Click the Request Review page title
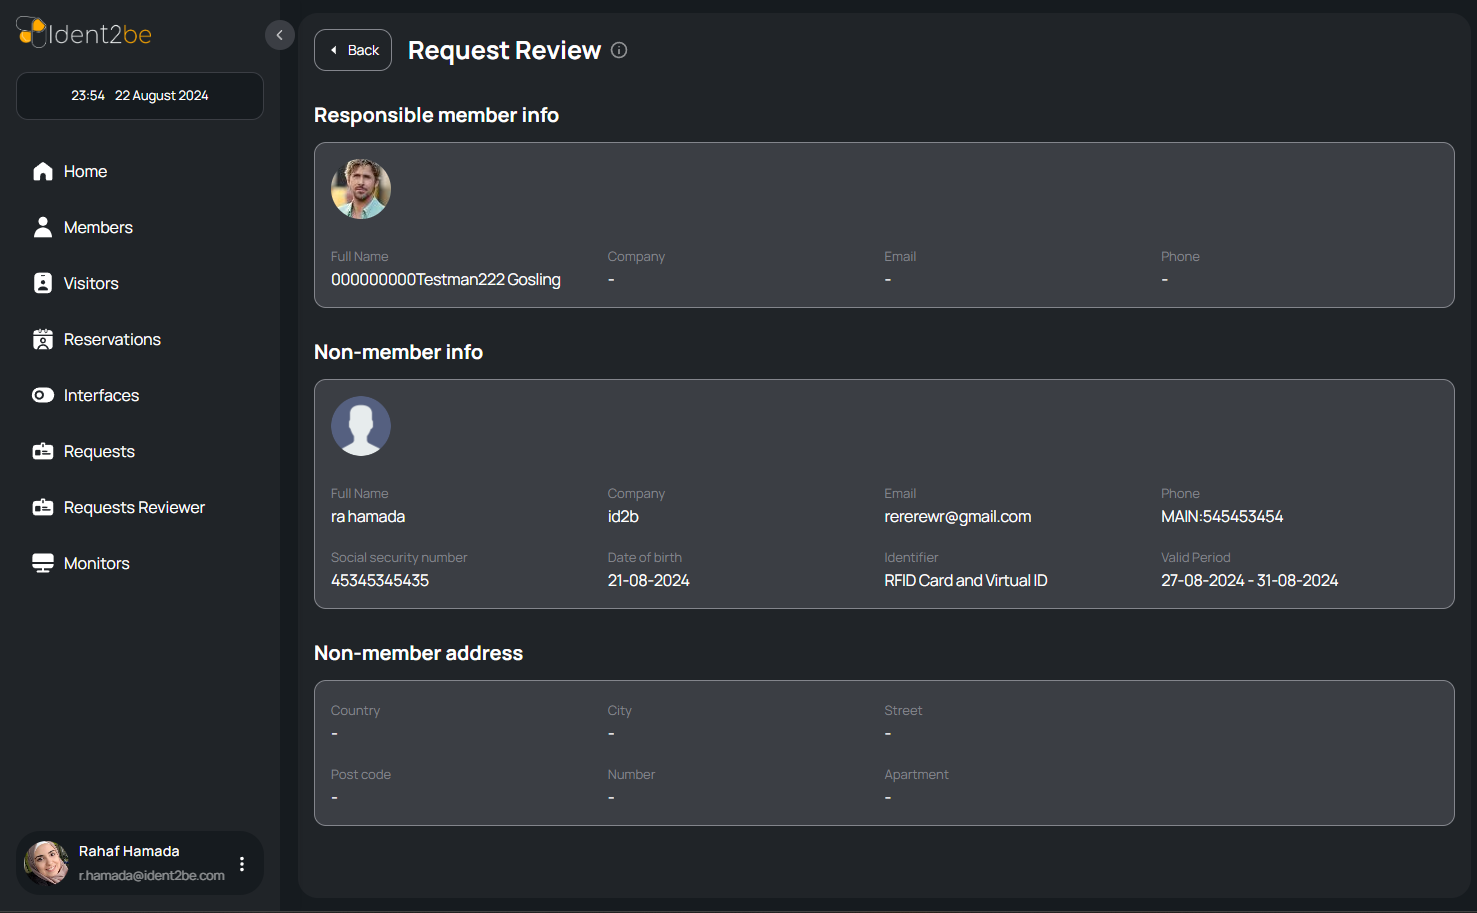This screenshot has height=913, width=1477. point(504,50)
